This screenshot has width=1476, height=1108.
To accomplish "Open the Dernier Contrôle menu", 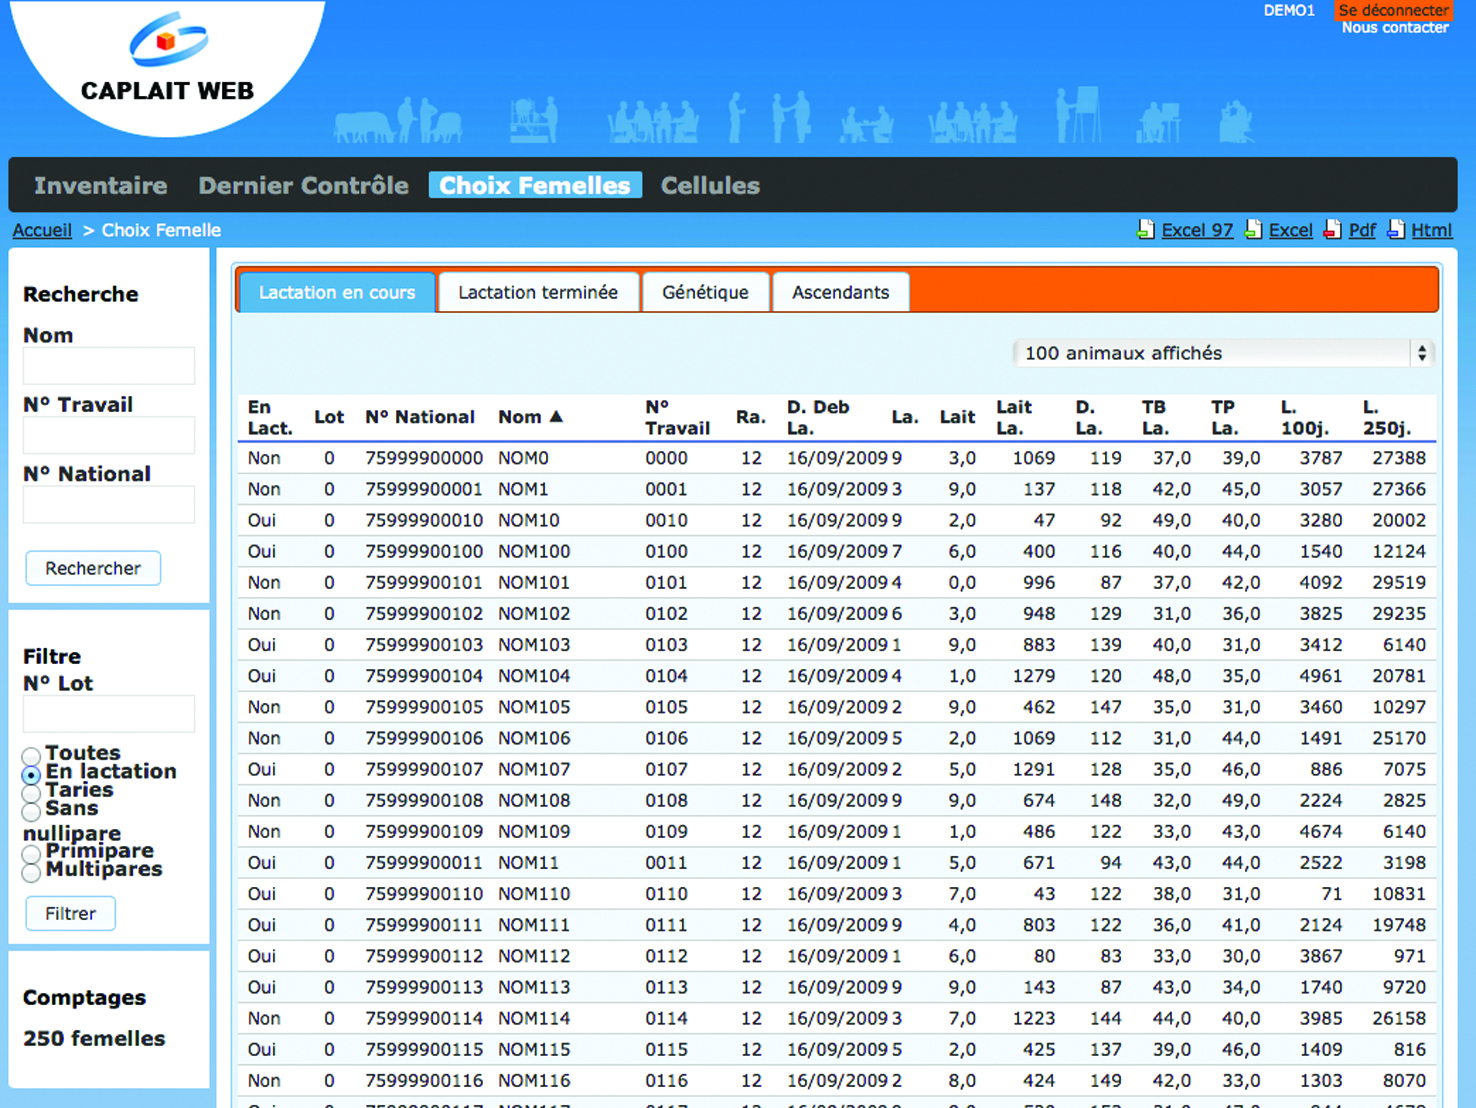I will click(x=303, y=185).
